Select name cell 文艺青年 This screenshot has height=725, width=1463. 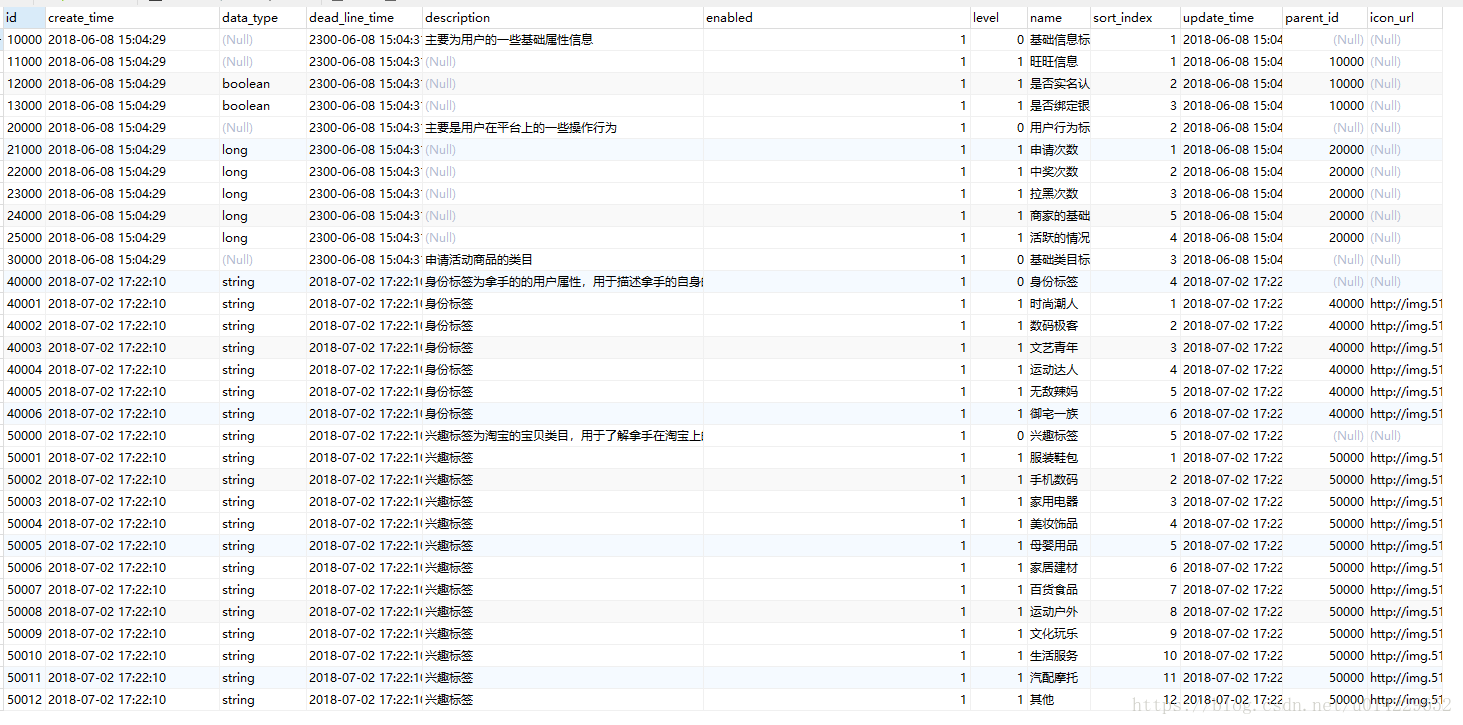coord(1059,348)
